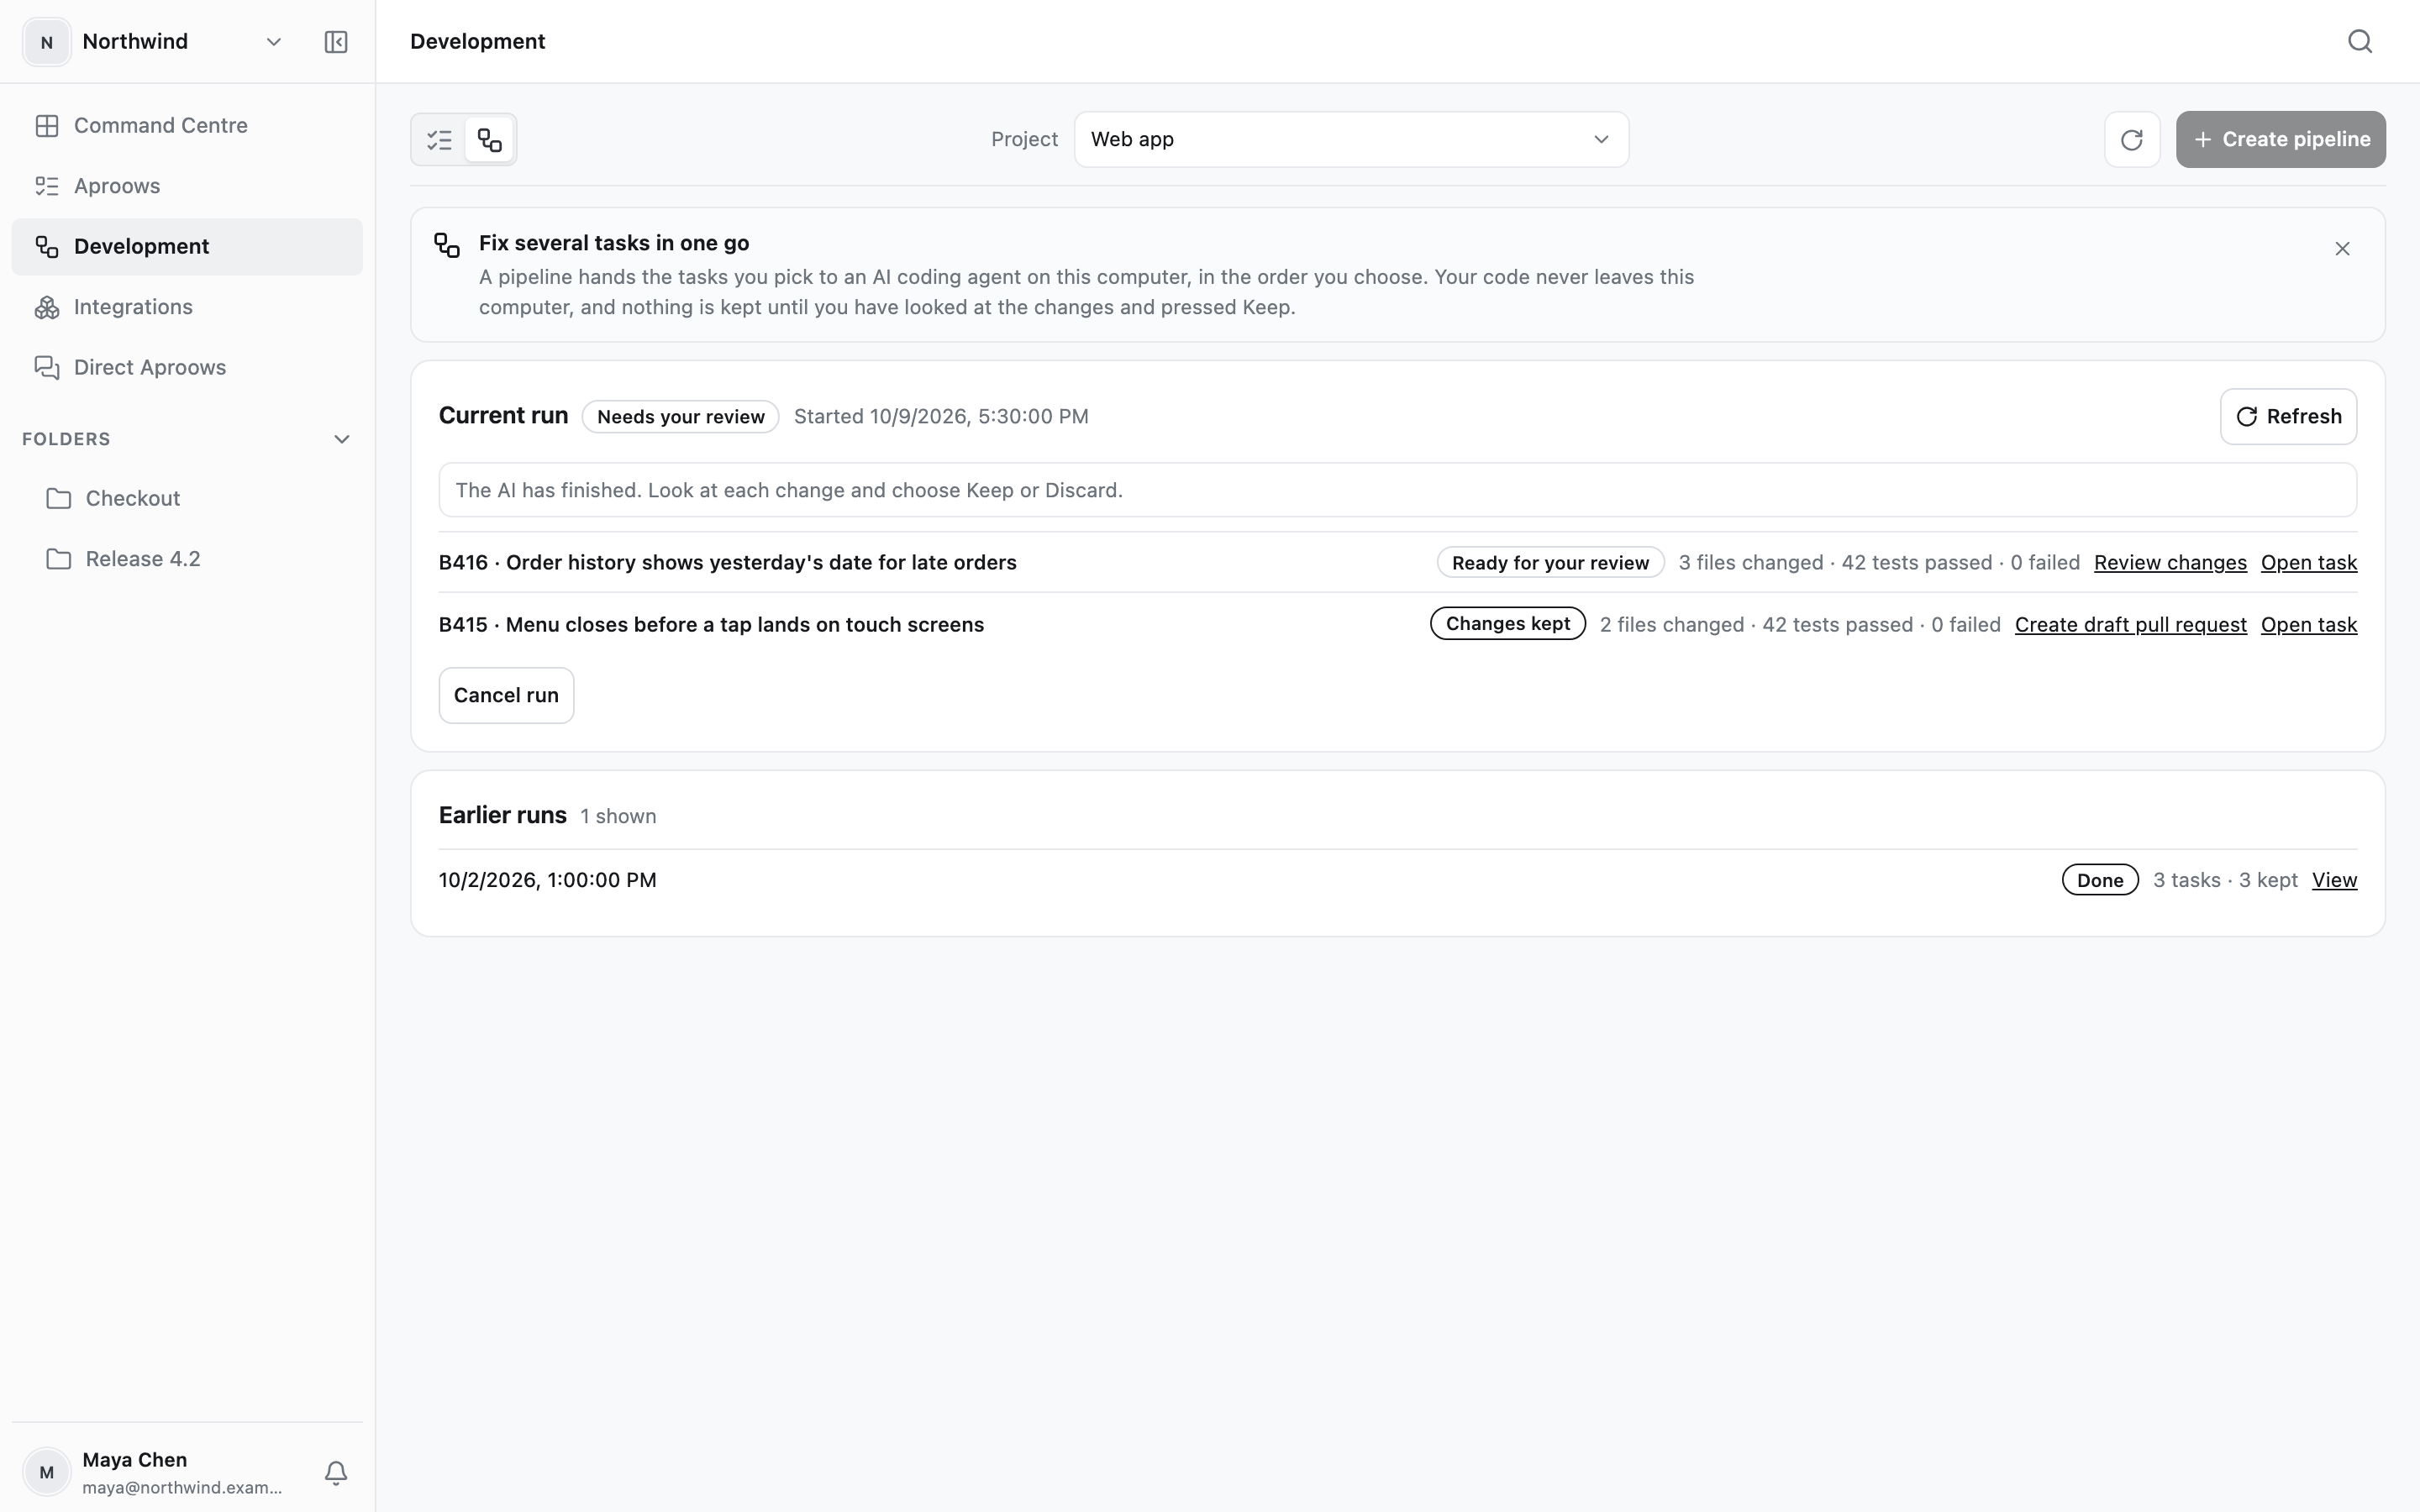2420x1512 pixels.
Task: Click the 'The AI has finished' message box
Action: pyautogui.click(x=1397, y=490)
